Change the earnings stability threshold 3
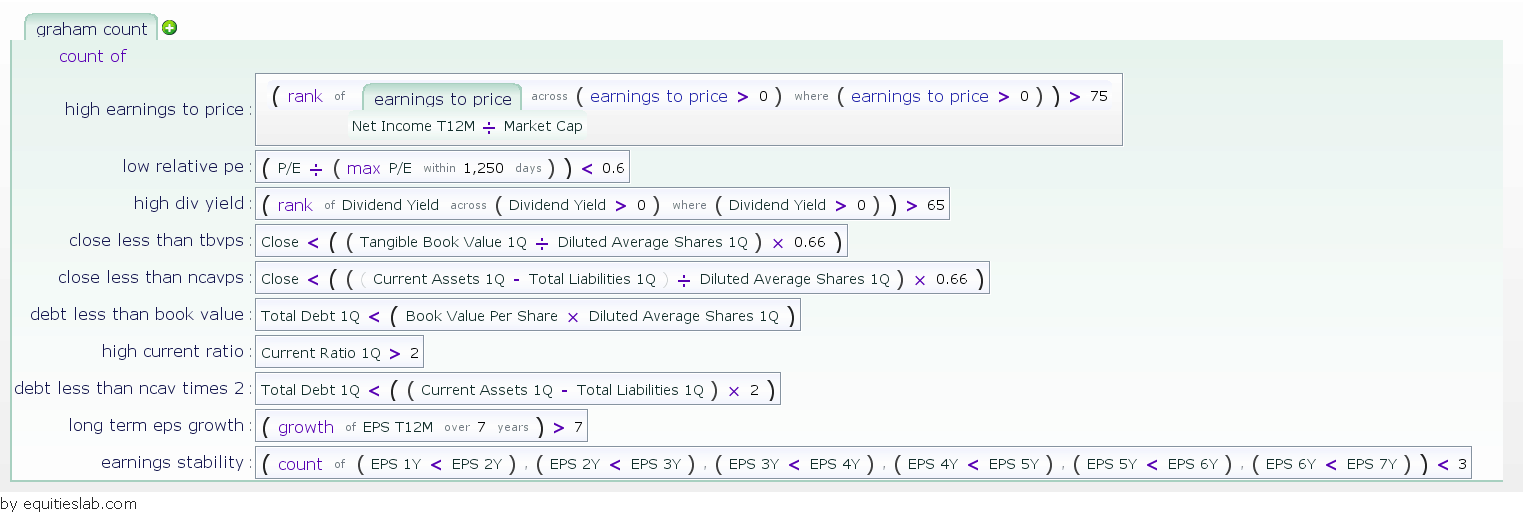The height and width of the screenshot is (514, 1523). pyautogui.click(x=1461, y=464)
